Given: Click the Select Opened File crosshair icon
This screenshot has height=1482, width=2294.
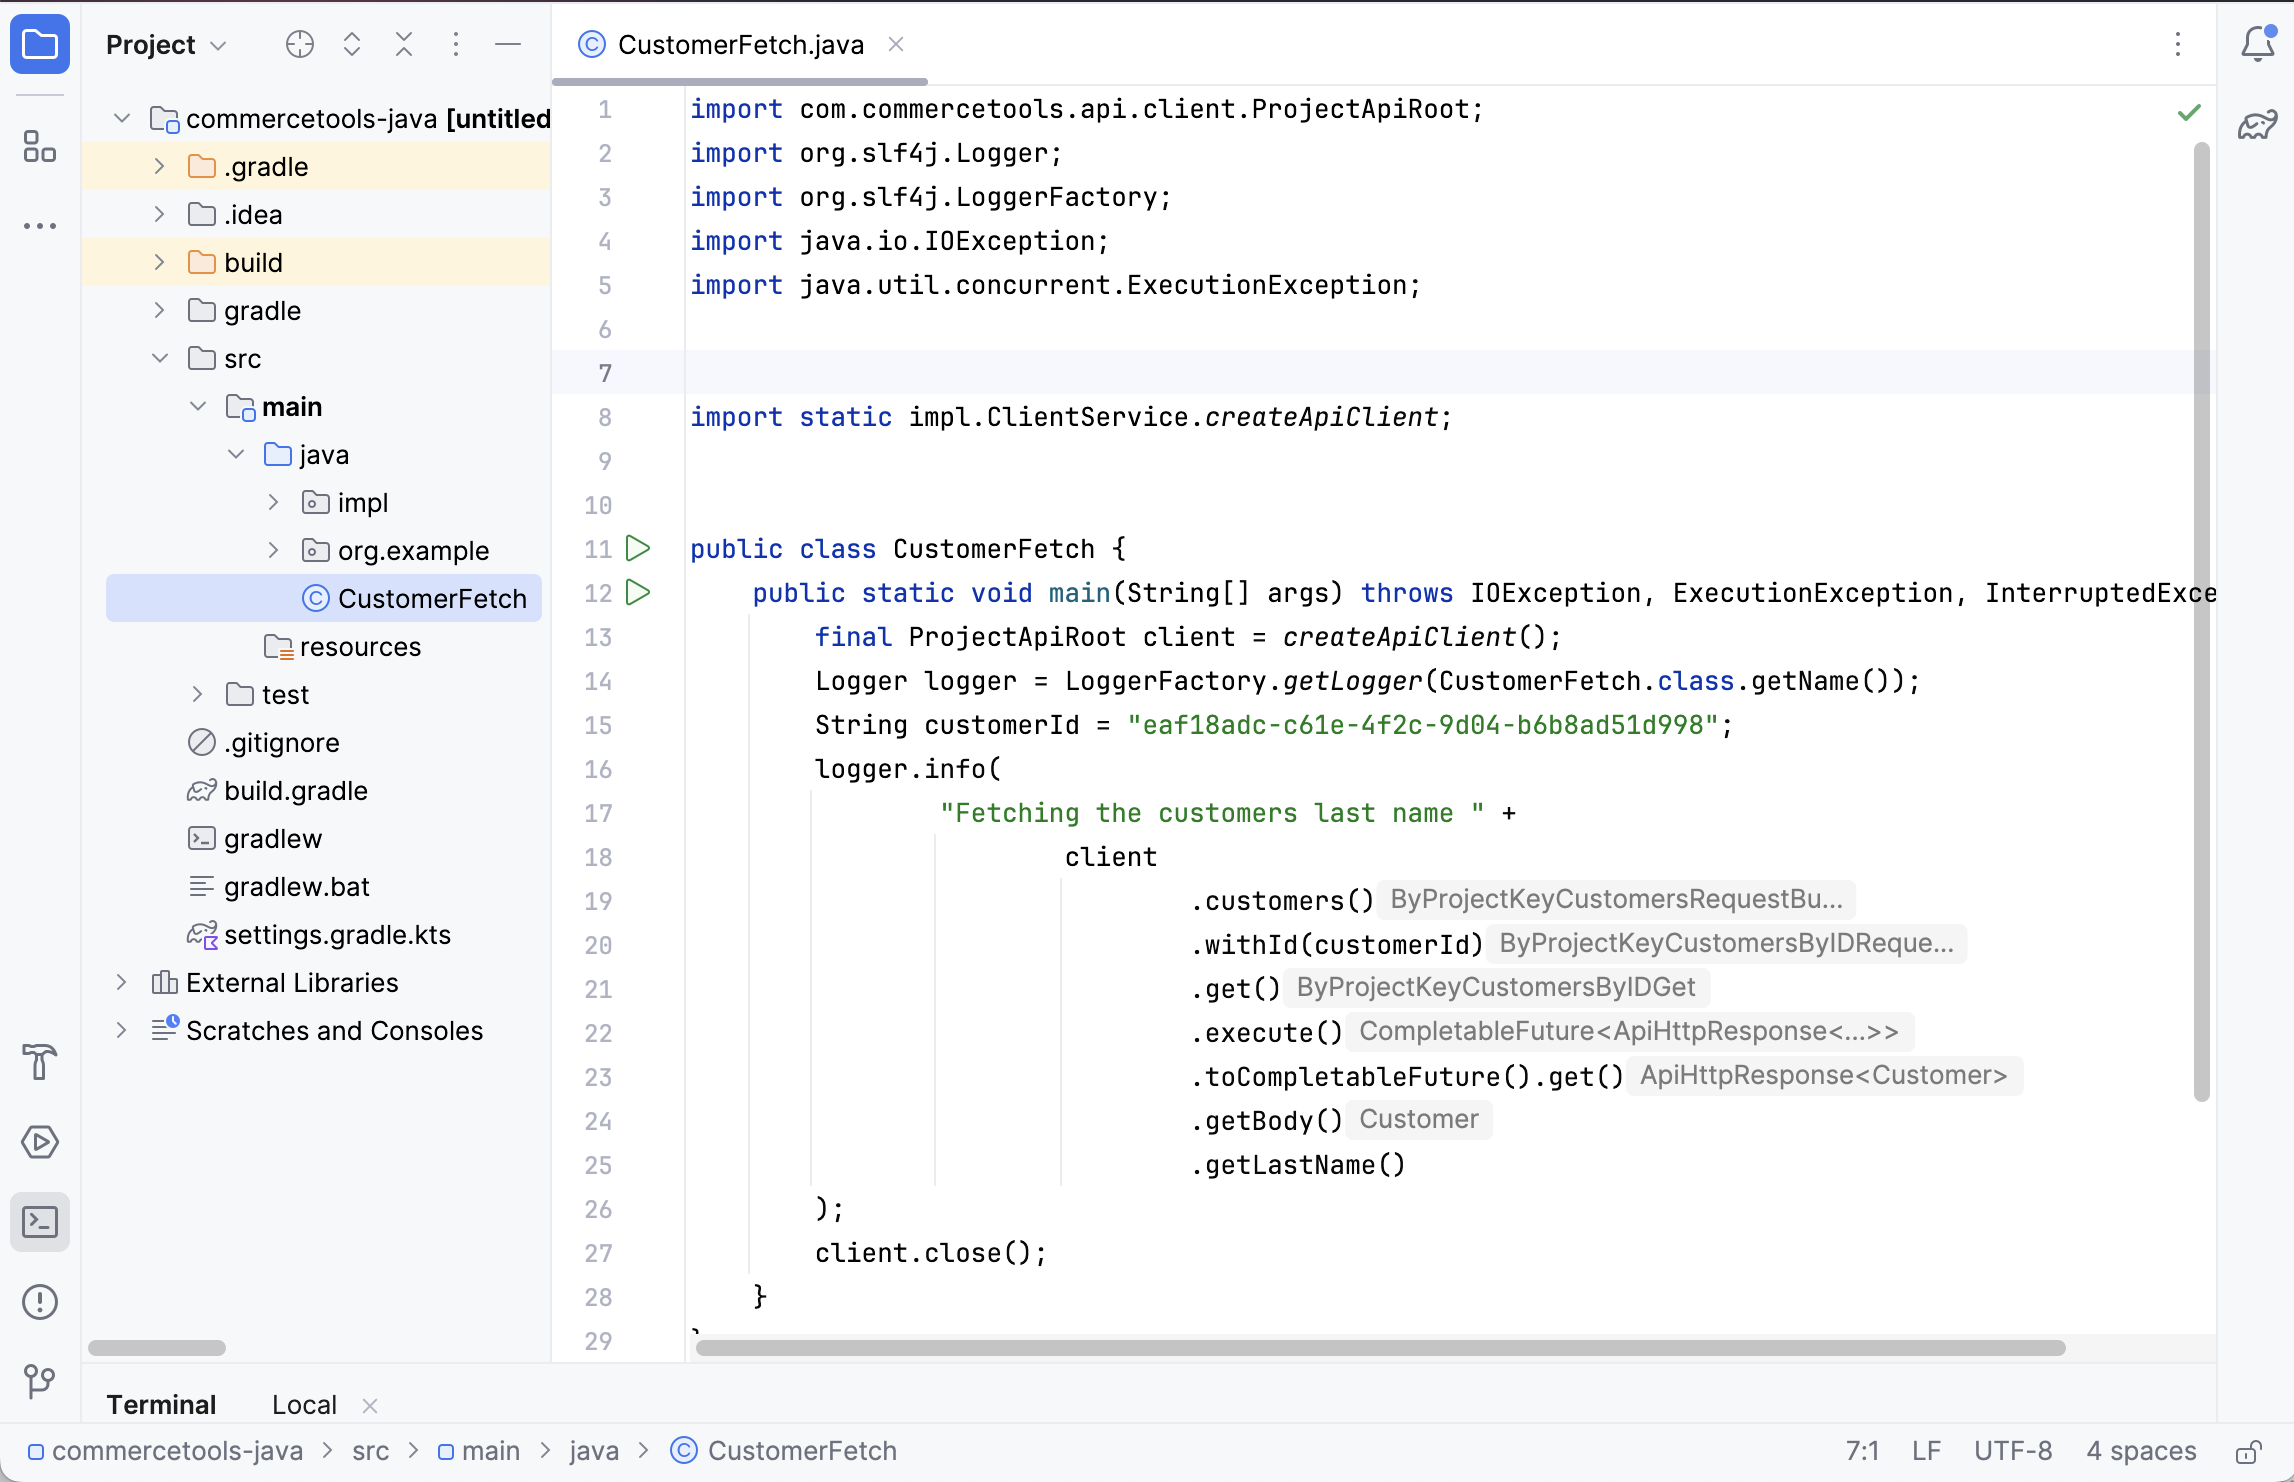Looking at the screenshot, I should point(299,44).
